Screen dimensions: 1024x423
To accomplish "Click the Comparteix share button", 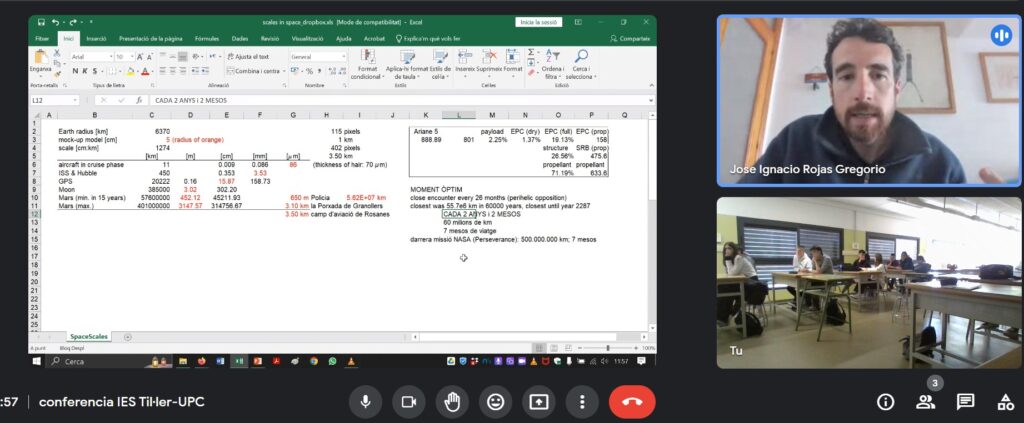I will pyautogui.click(x=630, y=38).
